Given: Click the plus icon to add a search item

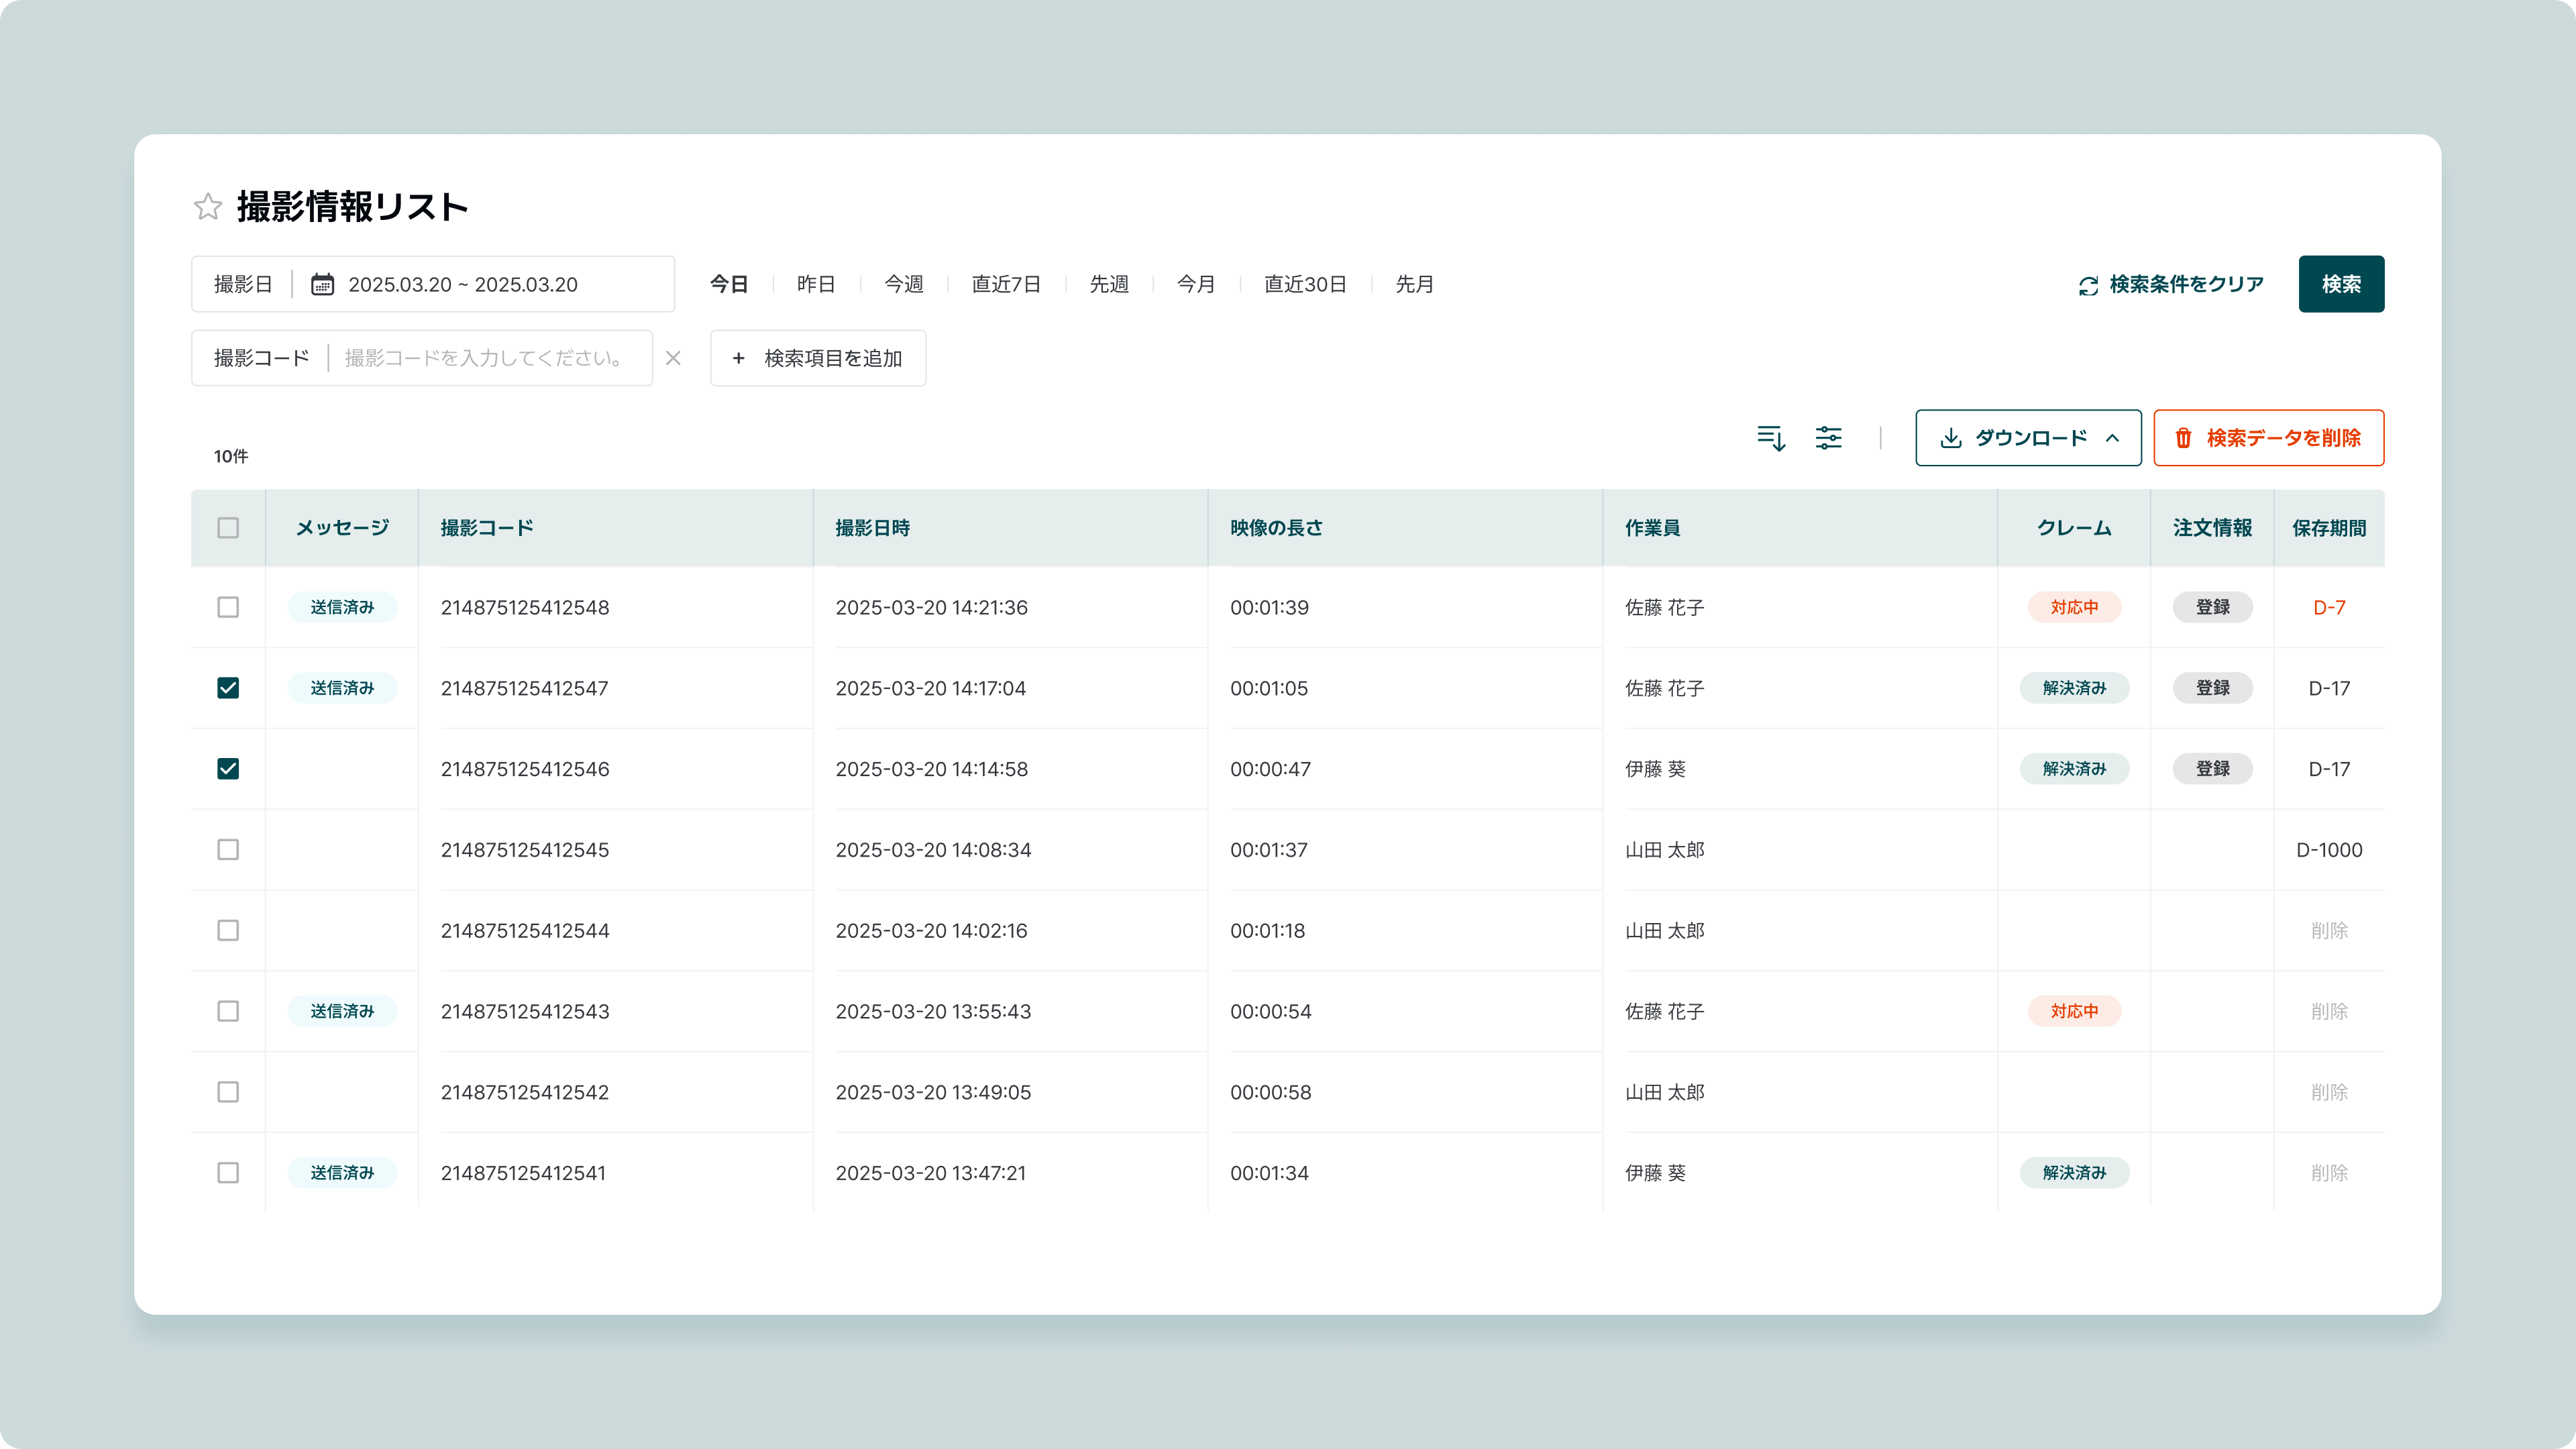Looking at the screenshot, I should click(738, 358).
